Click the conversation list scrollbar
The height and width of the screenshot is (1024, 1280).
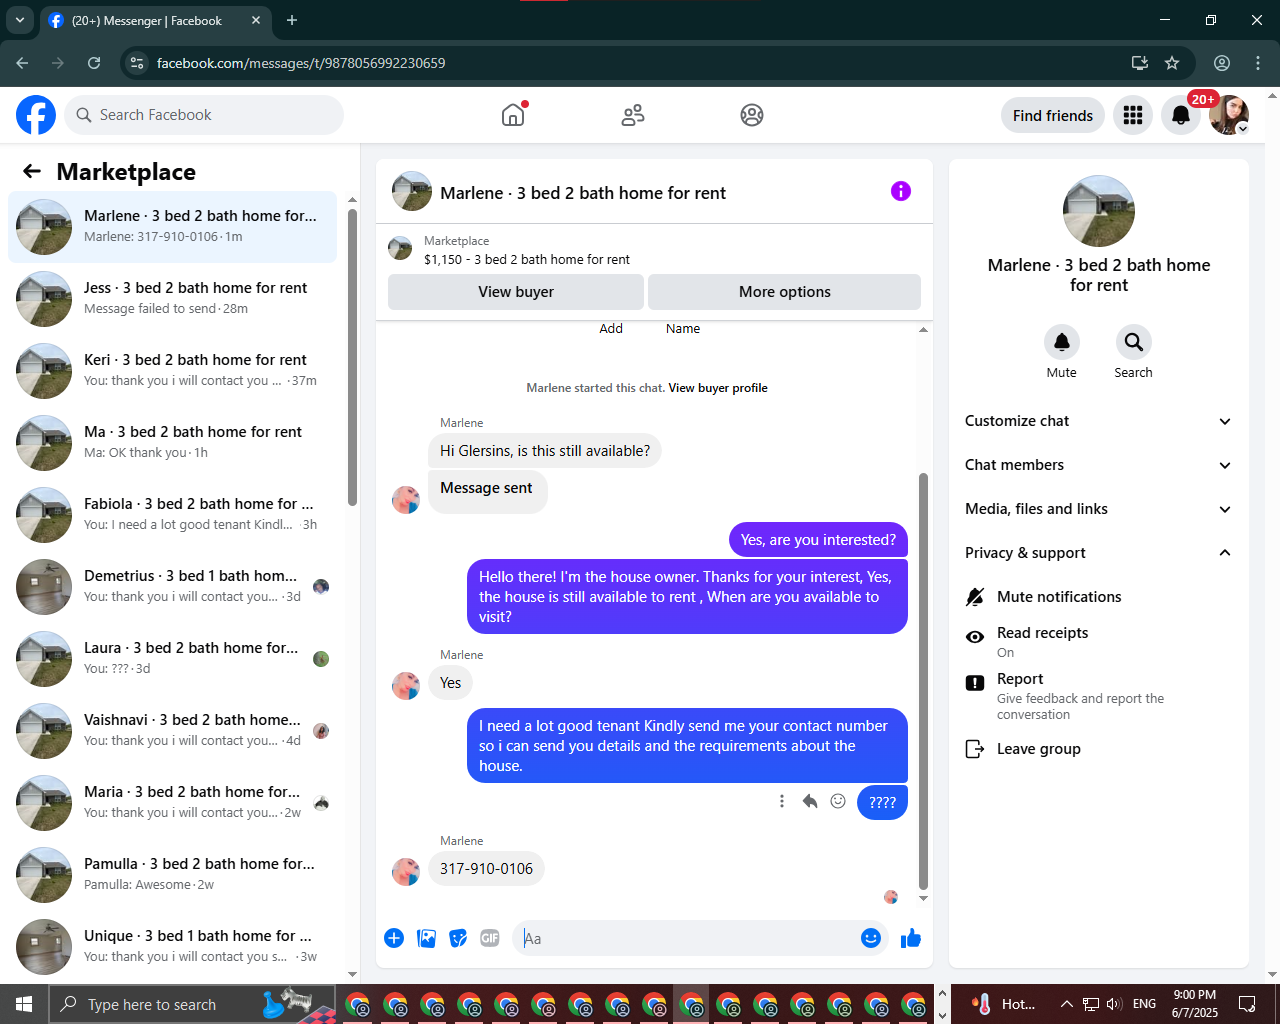click(352, 355)
